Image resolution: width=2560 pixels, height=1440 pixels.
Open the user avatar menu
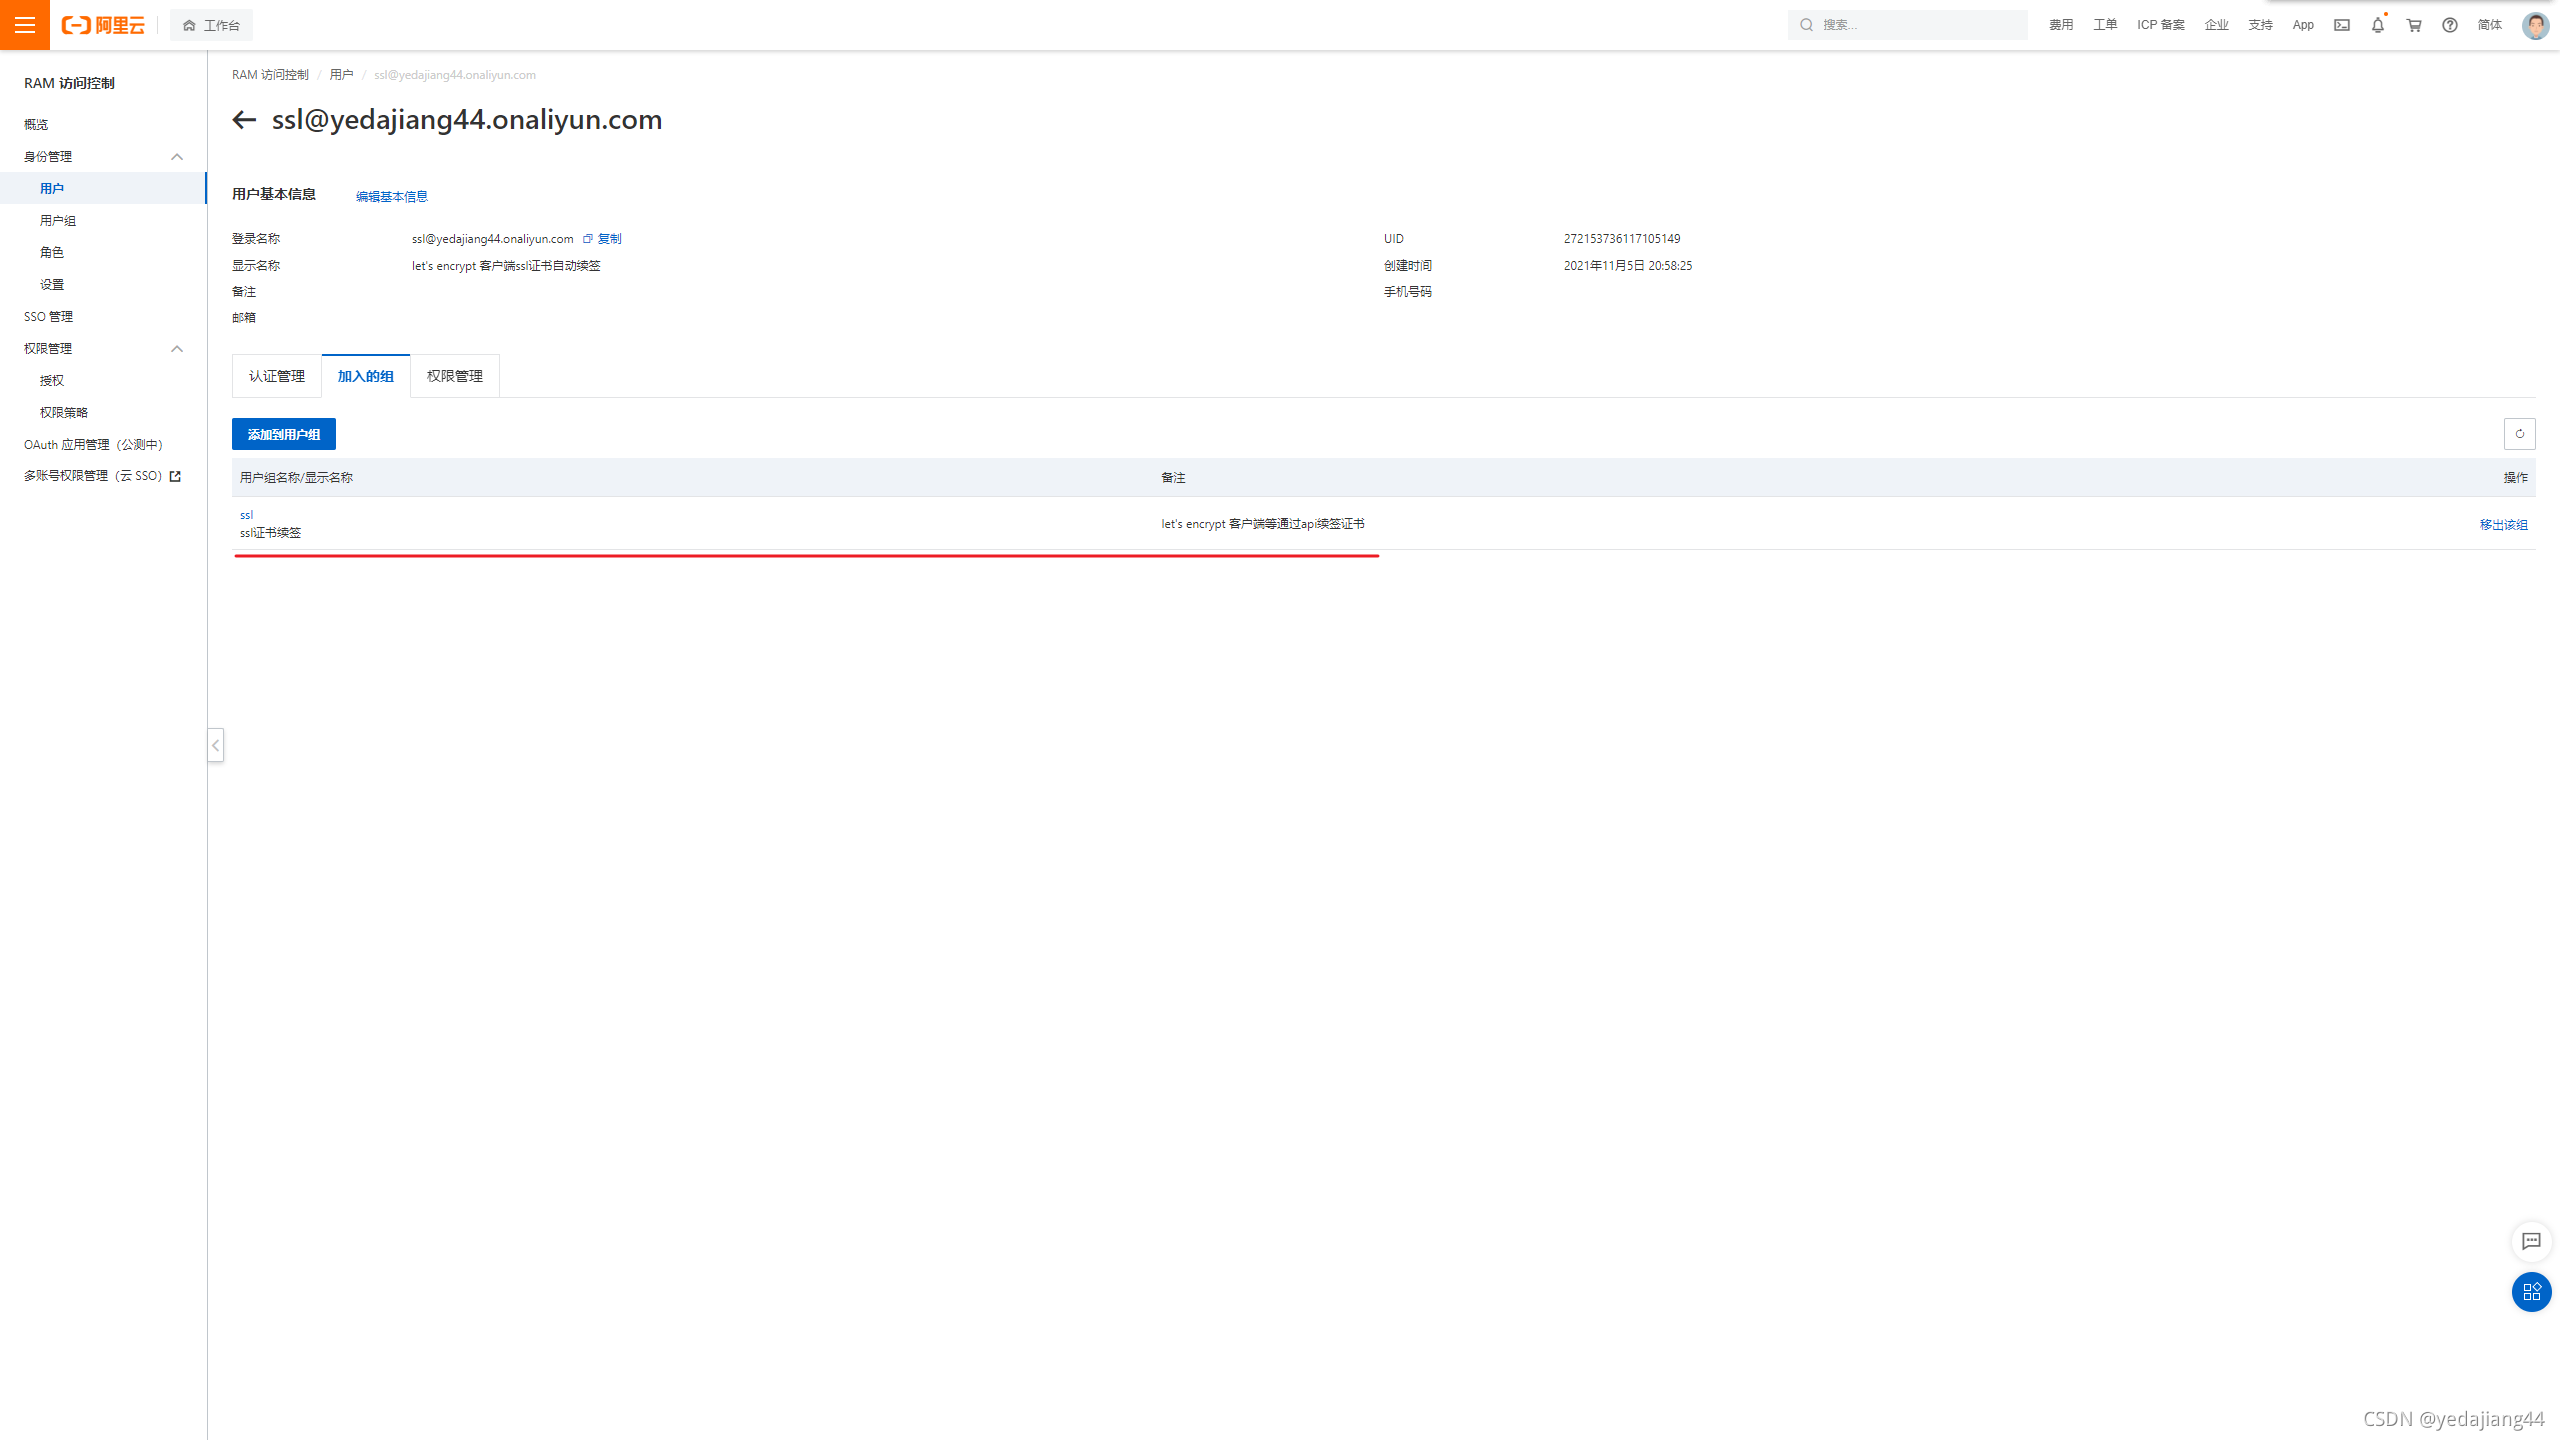tap(2535, 25)
